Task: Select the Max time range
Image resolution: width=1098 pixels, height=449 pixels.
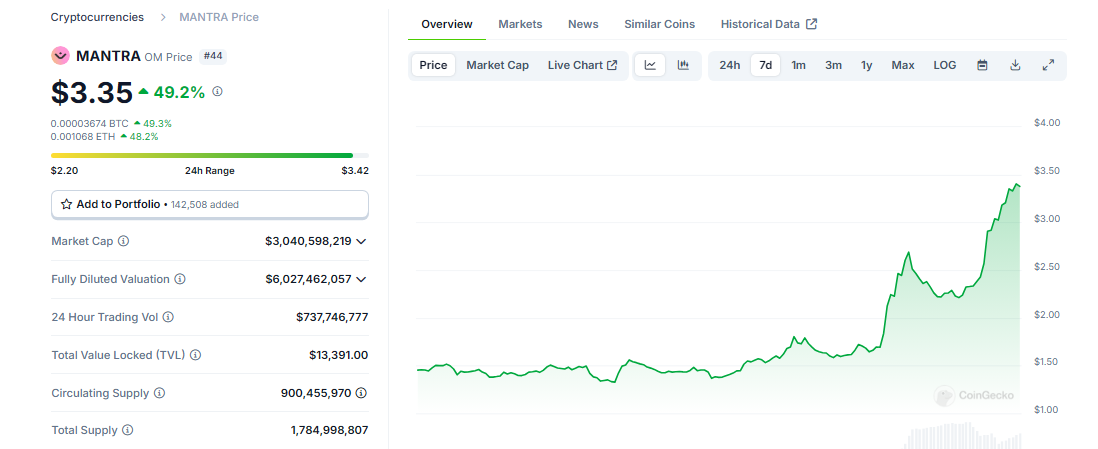Action: click(903, 65)
